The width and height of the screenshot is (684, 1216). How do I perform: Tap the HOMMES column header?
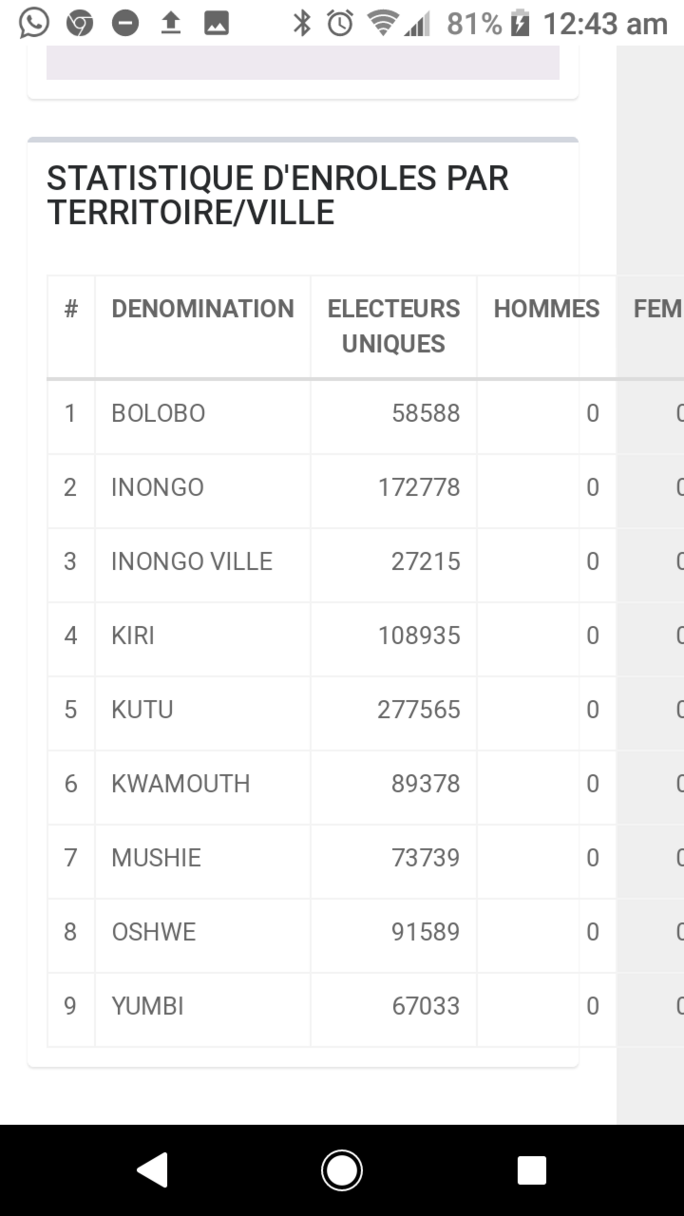[x=547, y=309]
